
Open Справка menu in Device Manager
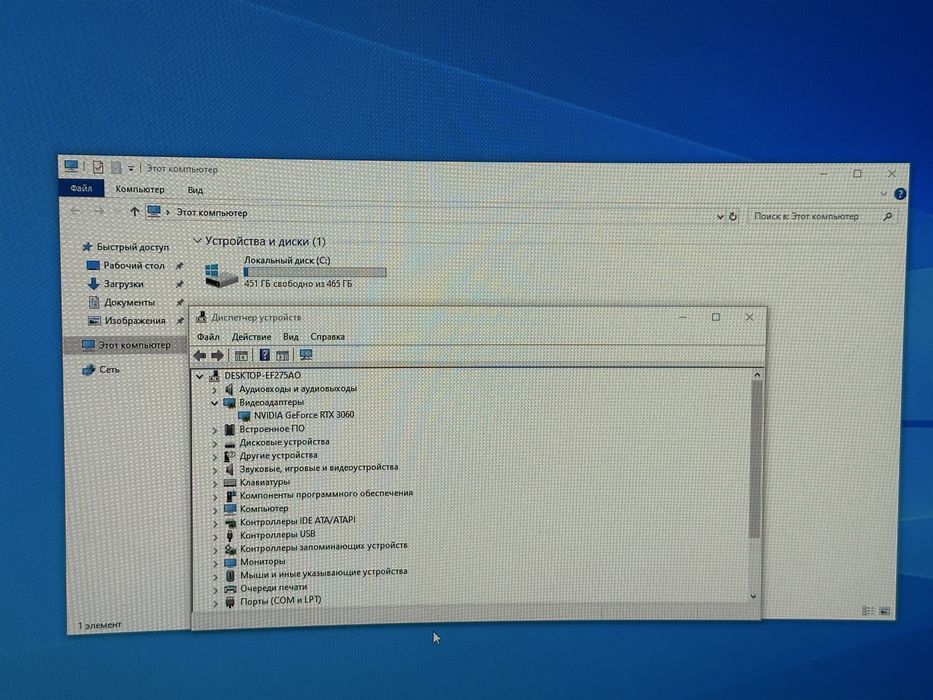(327, 337)
